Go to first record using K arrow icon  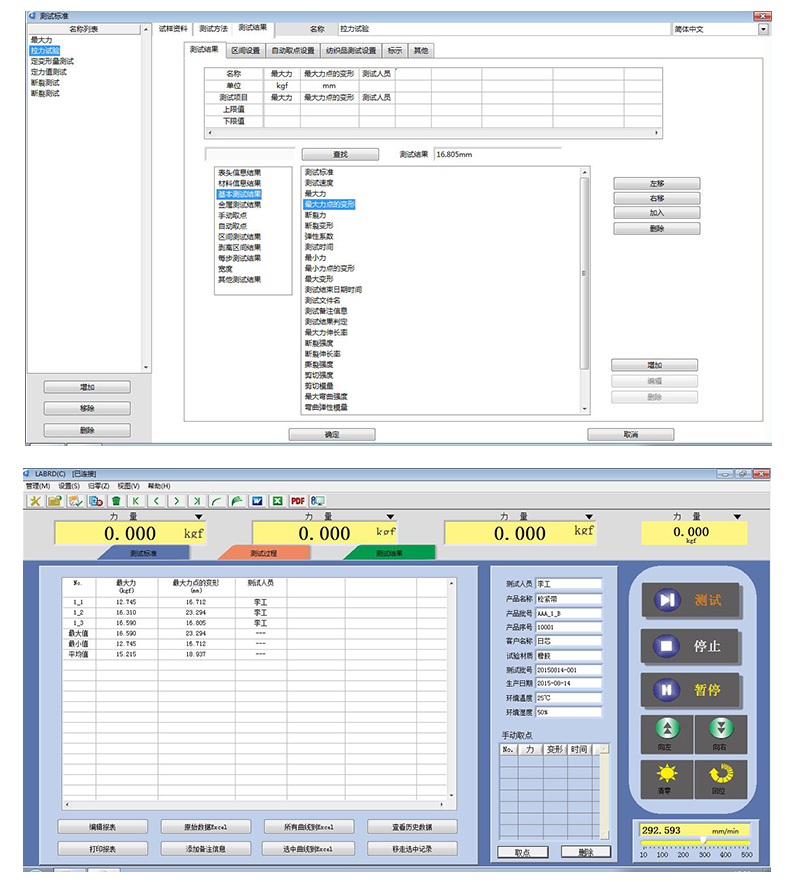(136, 500)
